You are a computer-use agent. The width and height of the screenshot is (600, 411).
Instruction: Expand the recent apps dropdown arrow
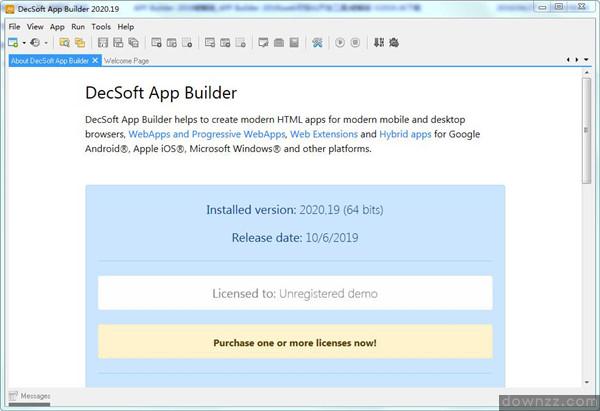46,43
